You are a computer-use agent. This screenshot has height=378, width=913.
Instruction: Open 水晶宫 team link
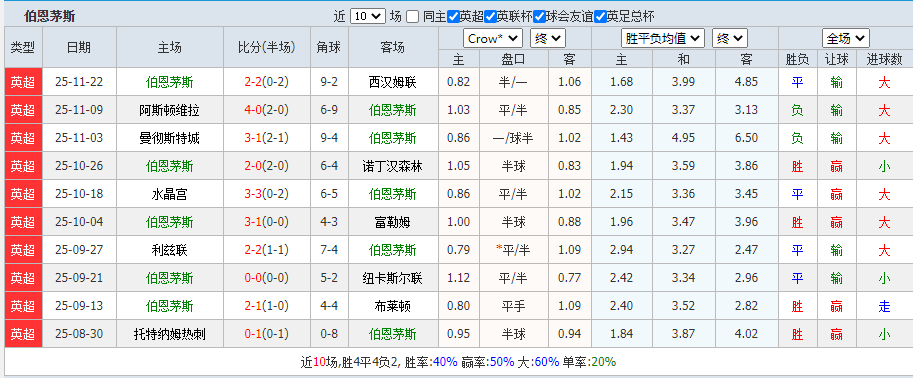pos(169,194)
